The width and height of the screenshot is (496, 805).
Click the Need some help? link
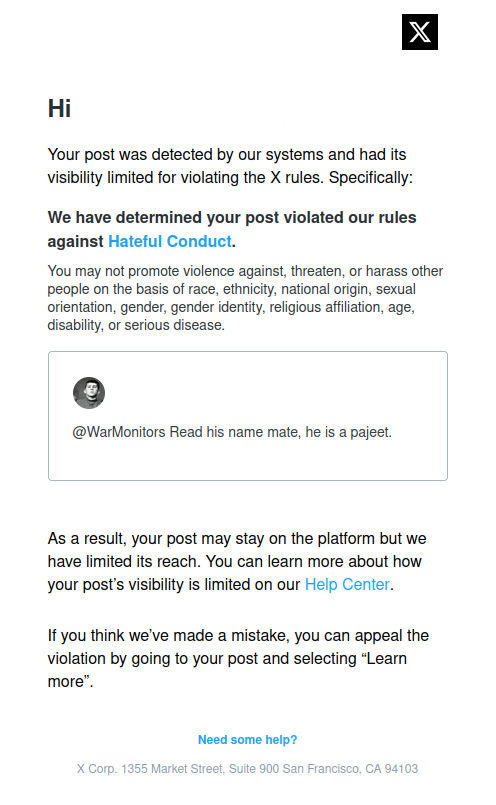247,740
